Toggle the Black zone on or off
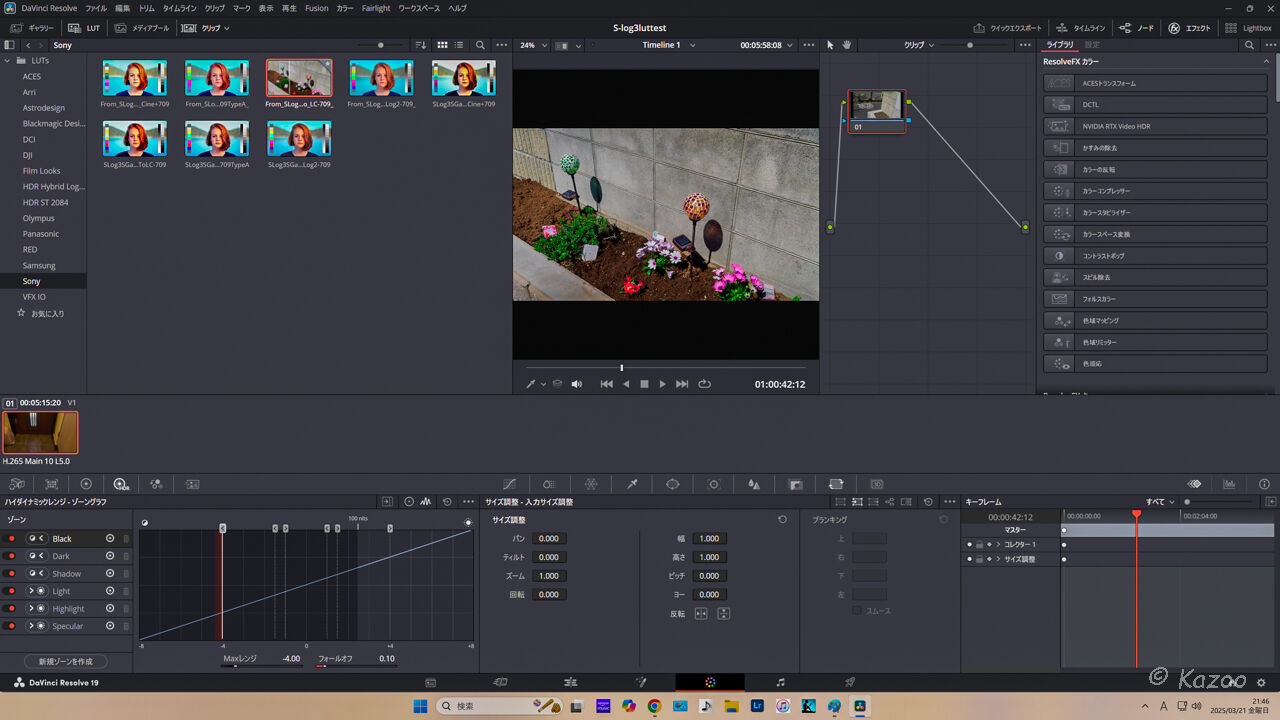Image resolution: width=1280 pixels, height=720 pixels. tap(11, 538)
